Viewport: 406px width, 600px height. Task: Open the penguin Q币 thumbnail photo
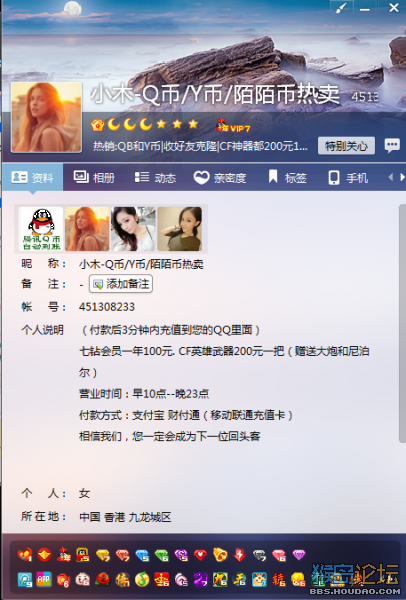click(x=41, y=229)
